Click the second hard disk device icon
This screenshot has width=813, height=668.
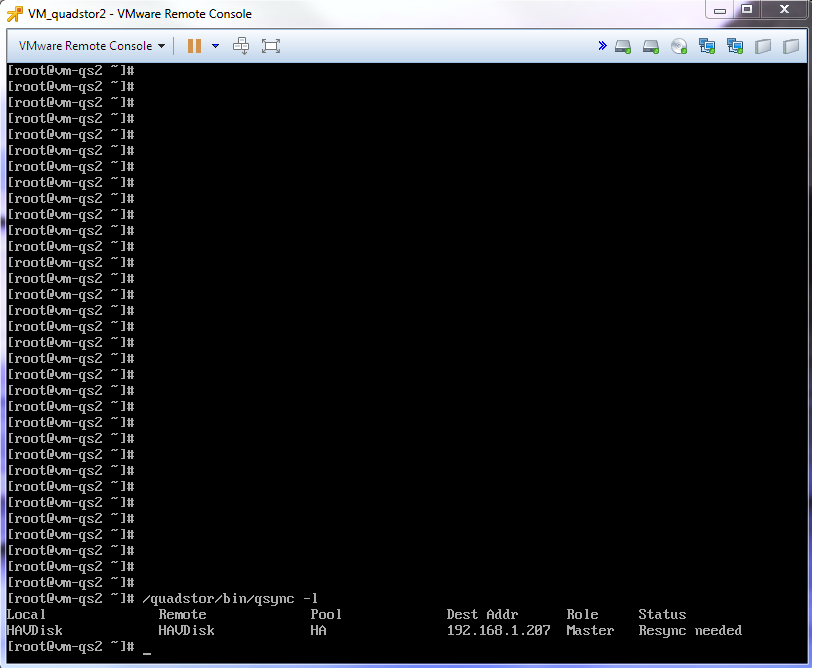pyautogui.click(x=651, y=46)
